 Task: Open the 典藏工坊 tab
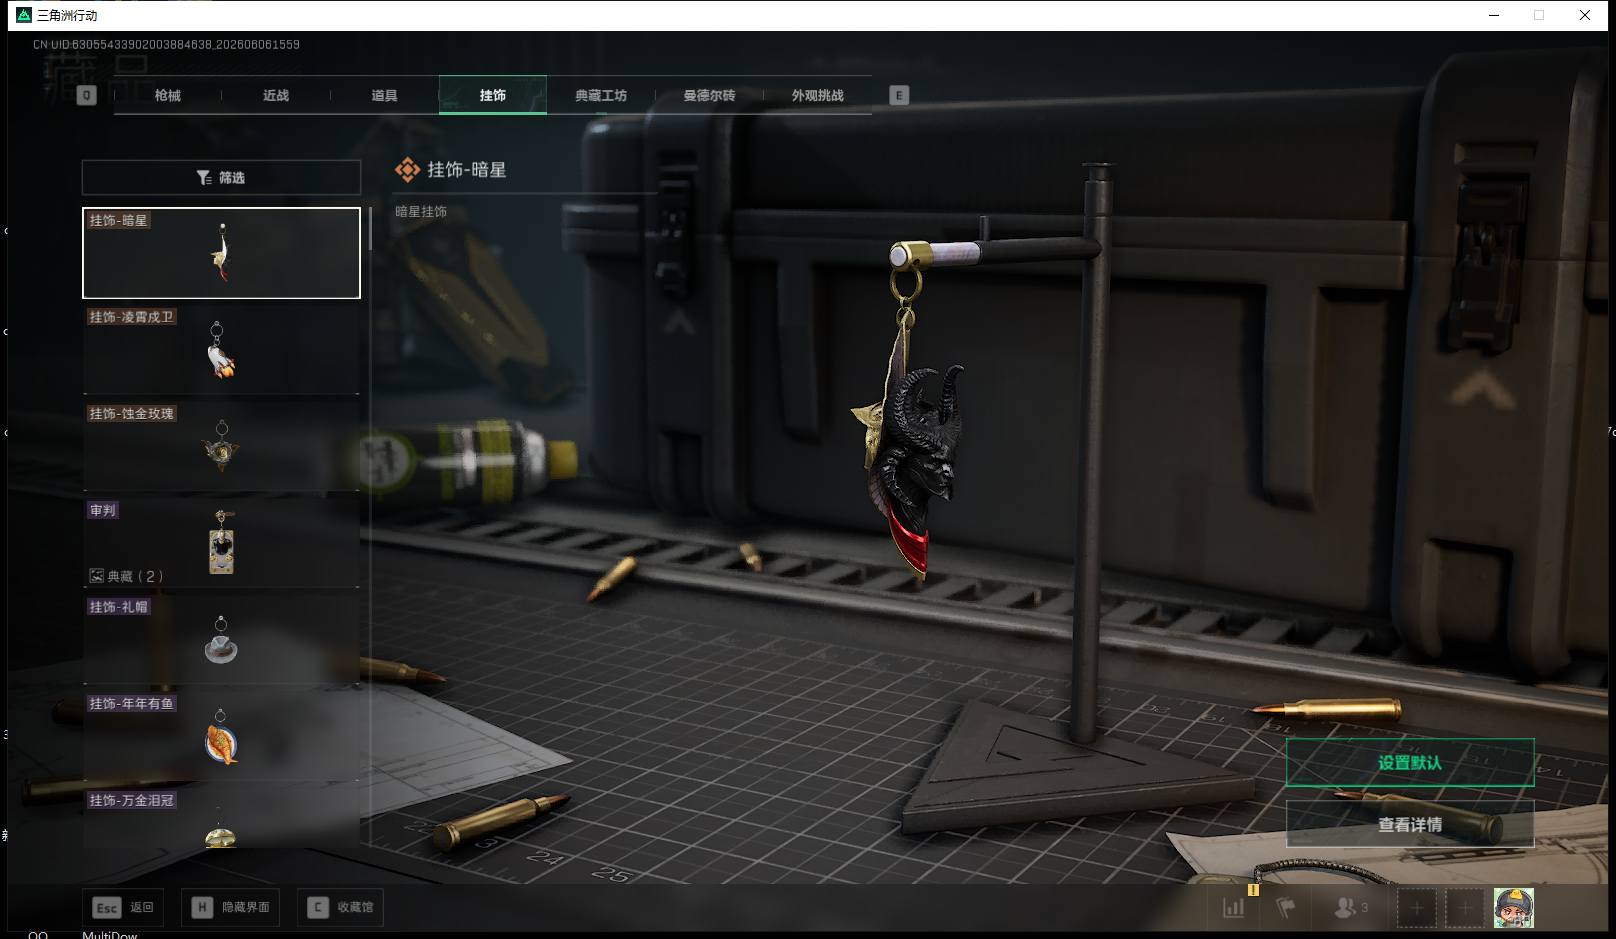pyautogui.click(x=601, y=95)
